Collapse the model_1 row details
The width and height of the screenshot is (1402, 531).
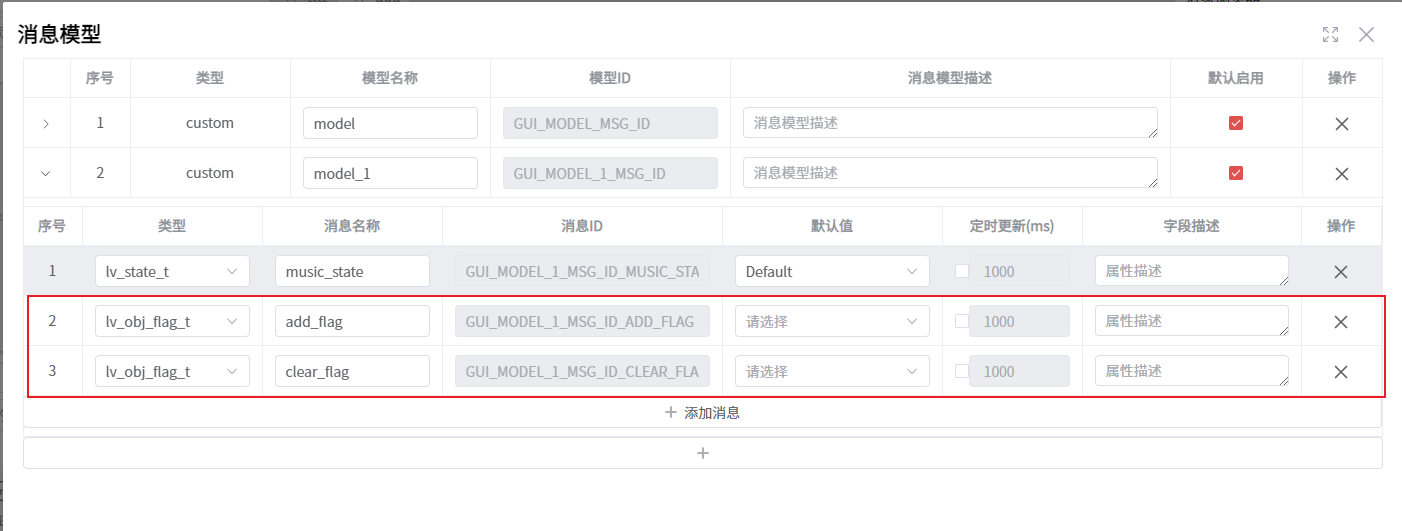tap(46, 173)
